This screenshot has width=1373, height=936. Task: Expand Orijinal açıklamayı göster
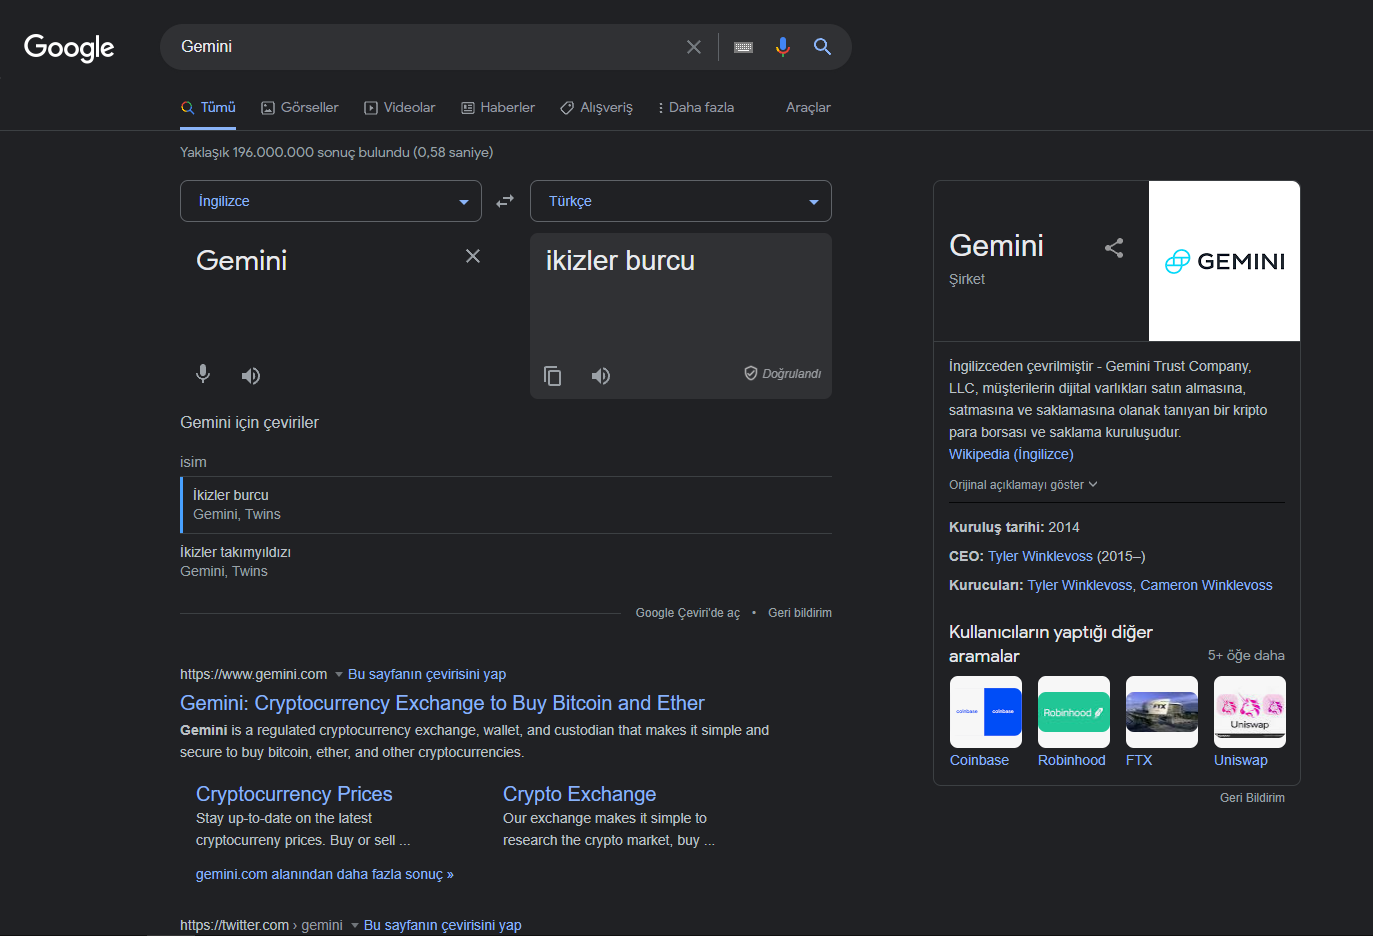[1023, 485]
